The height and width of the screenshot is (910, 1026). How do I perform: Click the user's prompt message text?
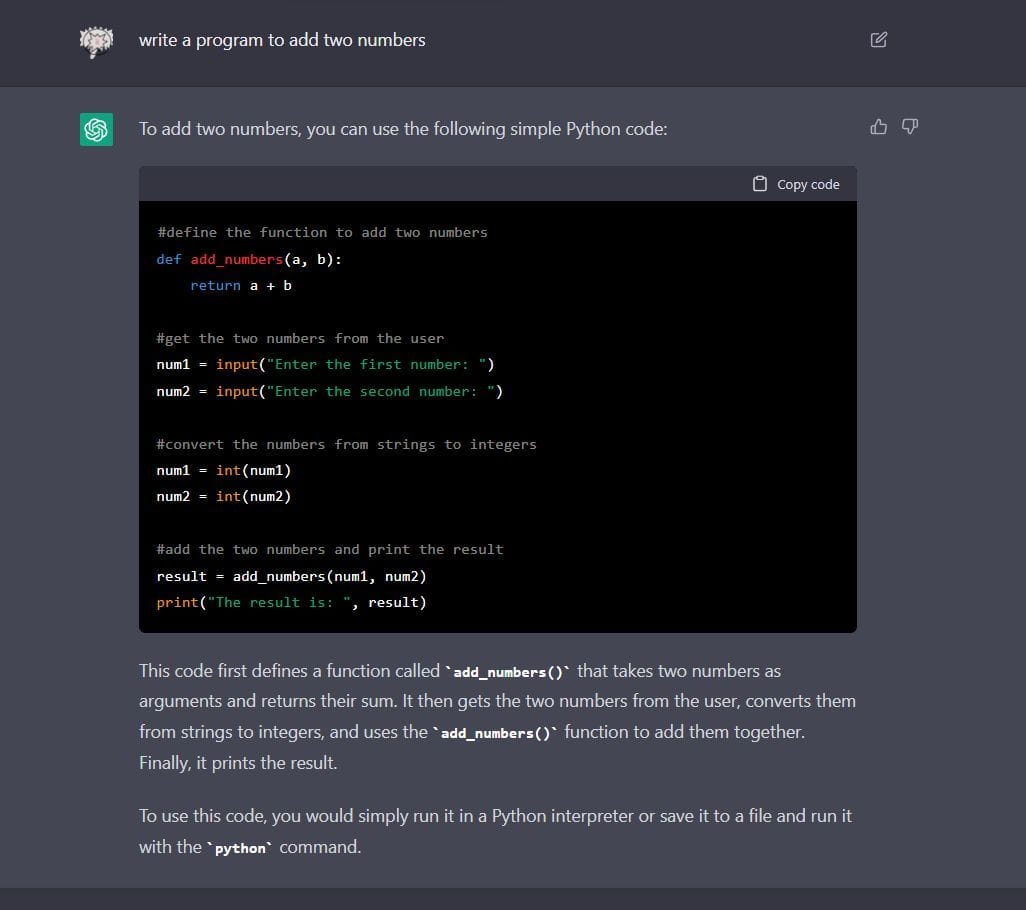pos(282,40)
